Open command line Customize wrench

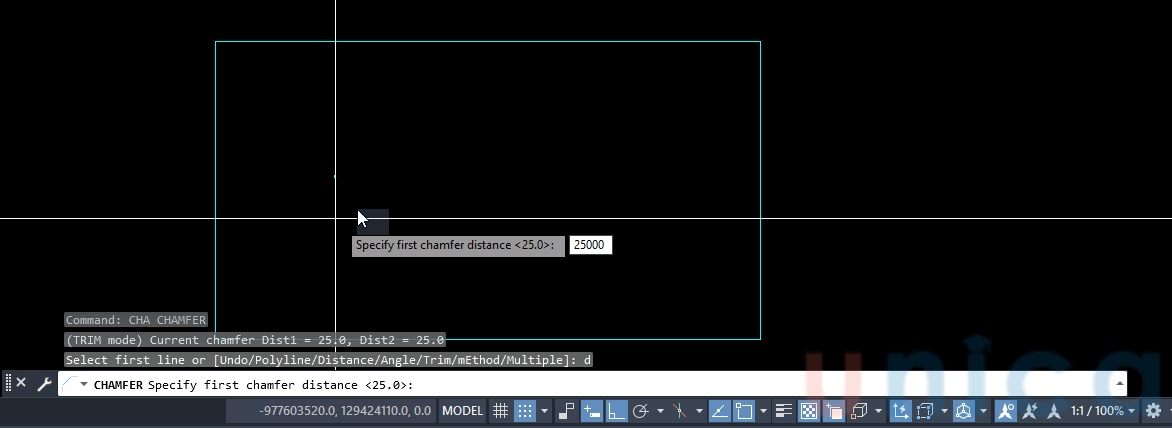pos(44,385)
